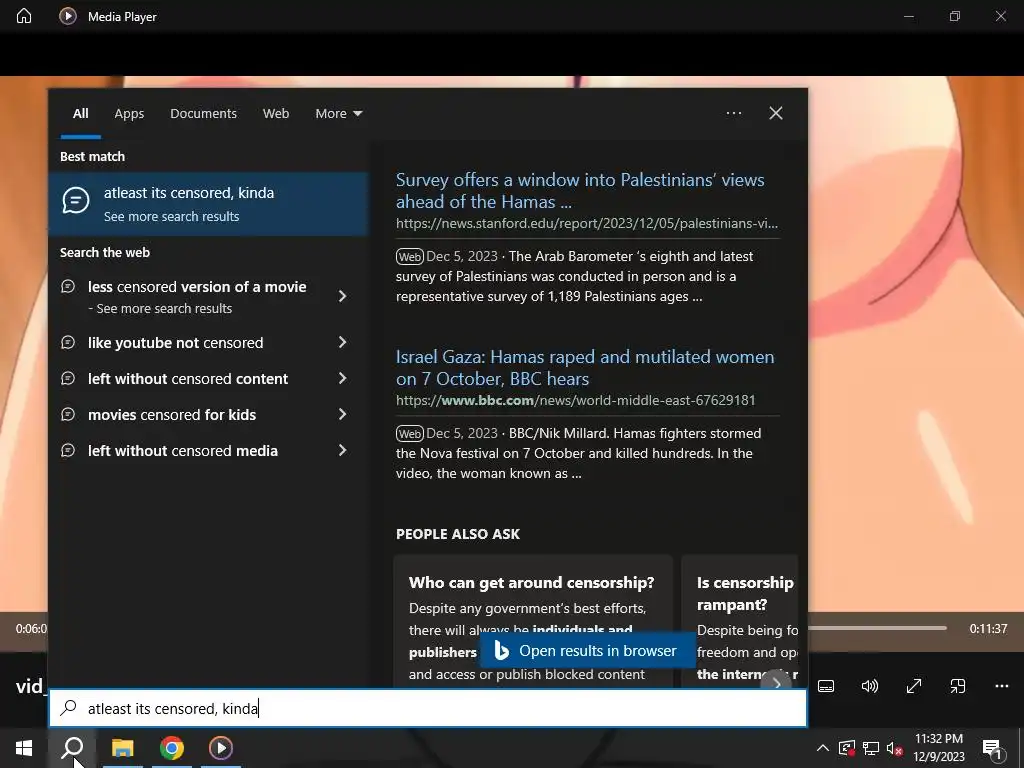Open 'Who can get around censorship?' card
1024x768 pixels.
point(533,620)
